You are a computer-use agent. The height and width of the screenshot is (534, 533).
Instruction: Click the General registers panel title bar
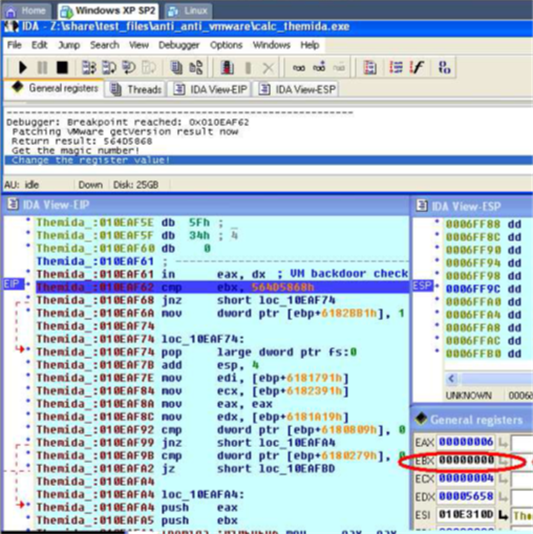[473, 420]
